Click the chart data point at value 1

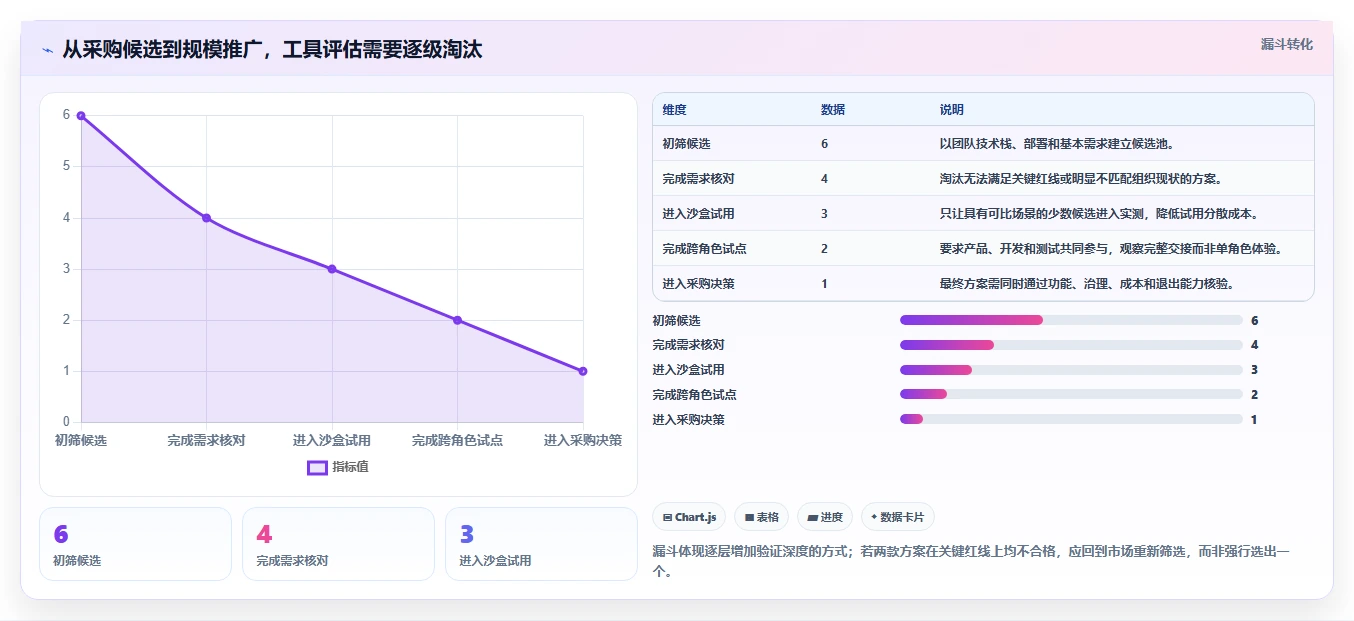click(x=583, y=371)
